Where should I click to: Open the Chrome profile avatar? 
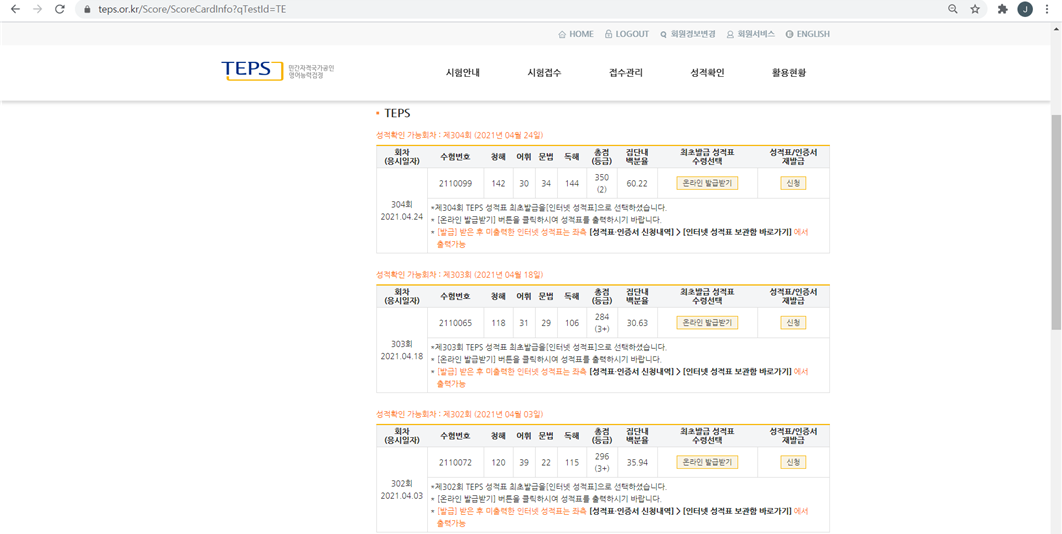(1025, 9)
